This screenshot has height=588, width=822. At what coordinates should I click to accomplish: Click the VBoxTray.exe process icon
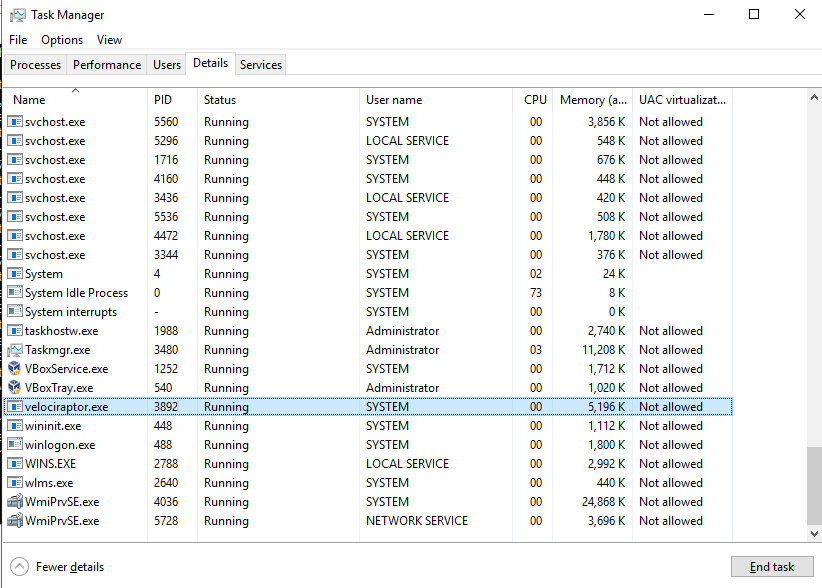pyautogui.click(x=14, y=387)
